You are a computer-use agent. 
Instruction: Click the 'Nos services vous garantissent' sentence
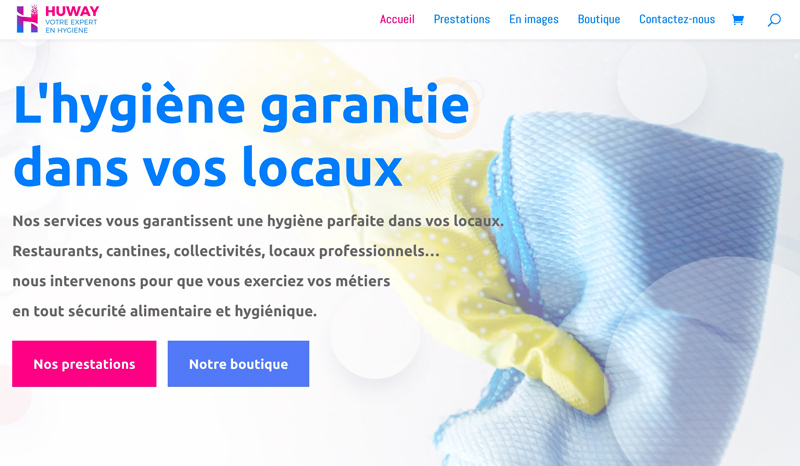pos(258,222)
